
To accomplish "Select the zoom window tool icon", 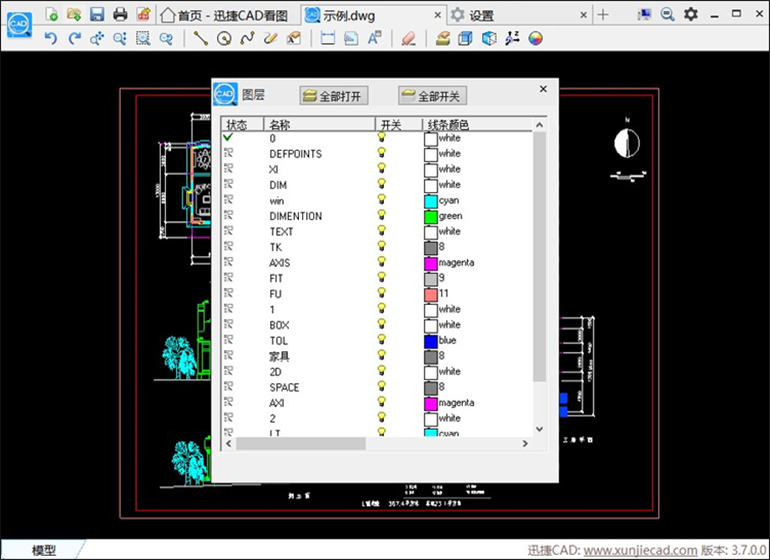I will [143, 38].
